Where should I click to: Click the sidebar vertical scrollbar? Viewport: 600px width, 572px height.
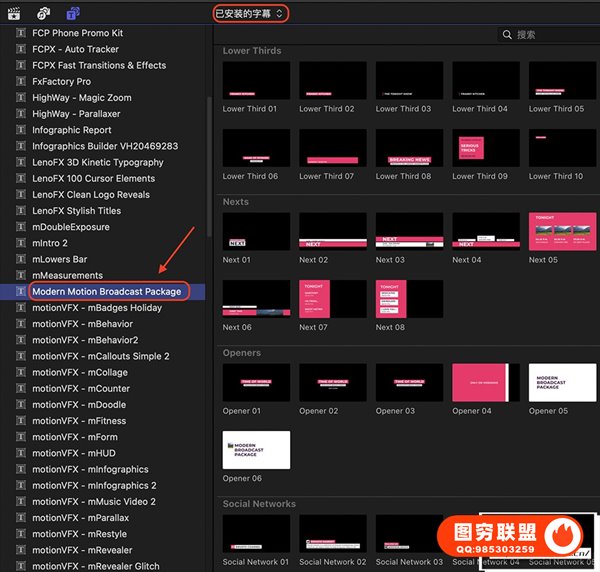pos(209,160)
